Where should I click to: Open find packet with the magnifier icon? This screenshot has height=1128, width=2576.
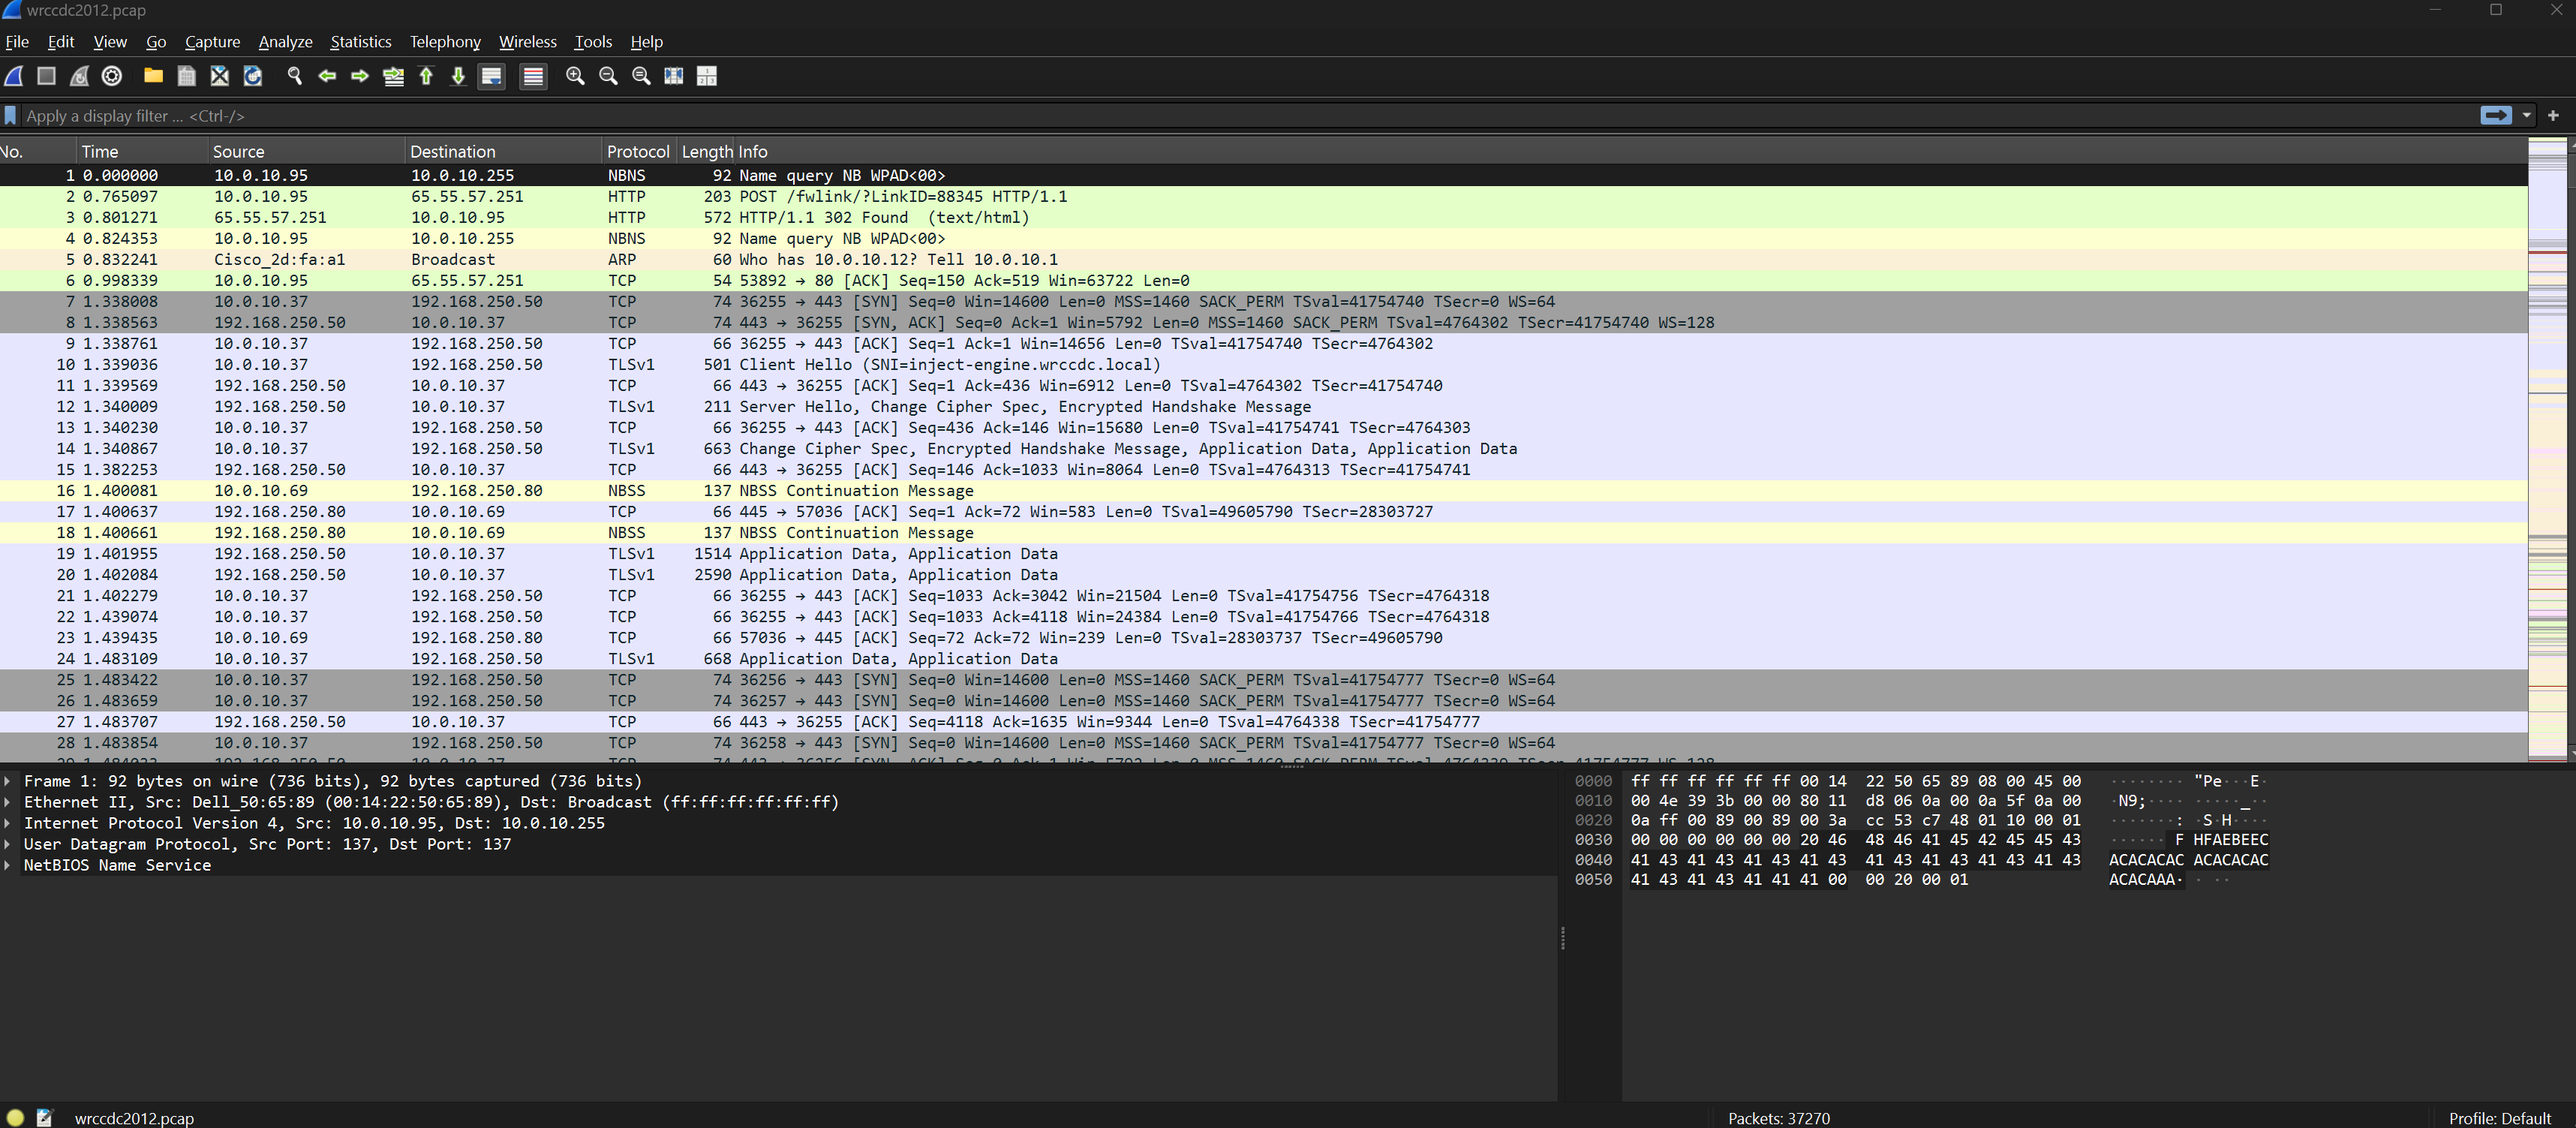[294, 76]
